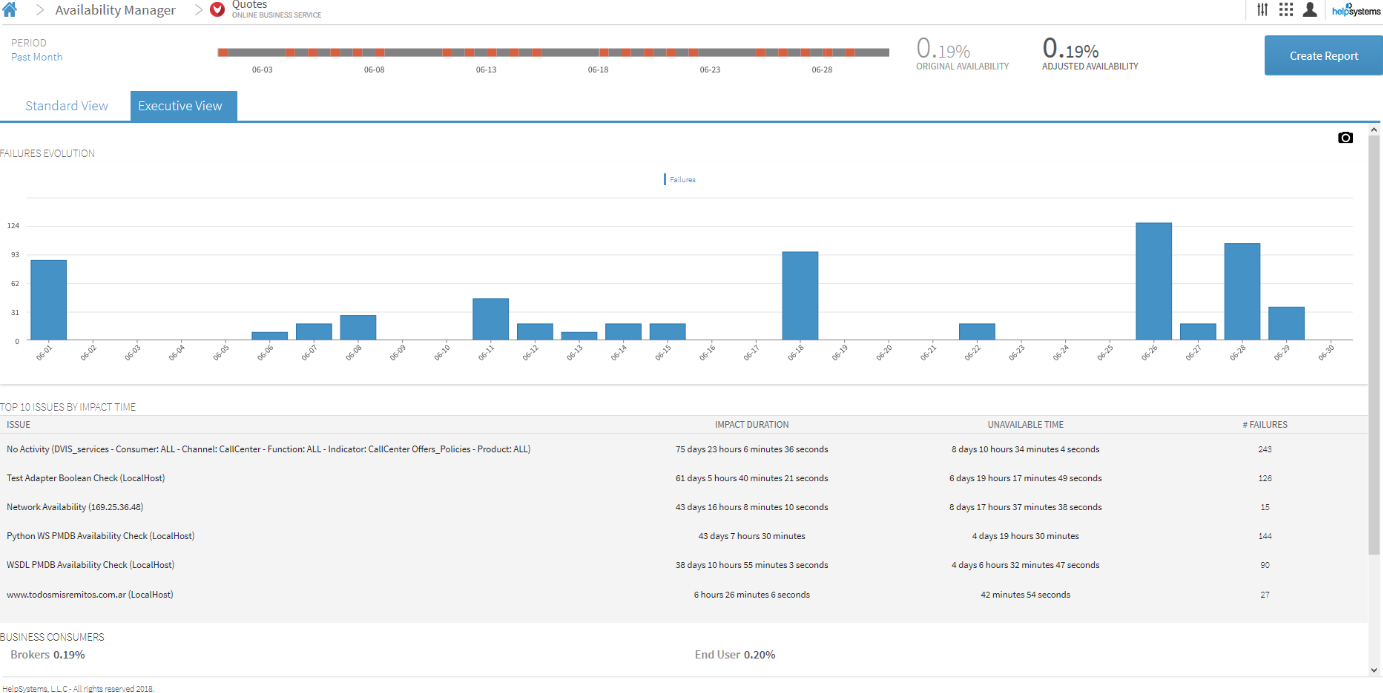1383x693 pixels.
Task: Select the 06-13 marker on the timeline
Action: click(x=486, y=70)
